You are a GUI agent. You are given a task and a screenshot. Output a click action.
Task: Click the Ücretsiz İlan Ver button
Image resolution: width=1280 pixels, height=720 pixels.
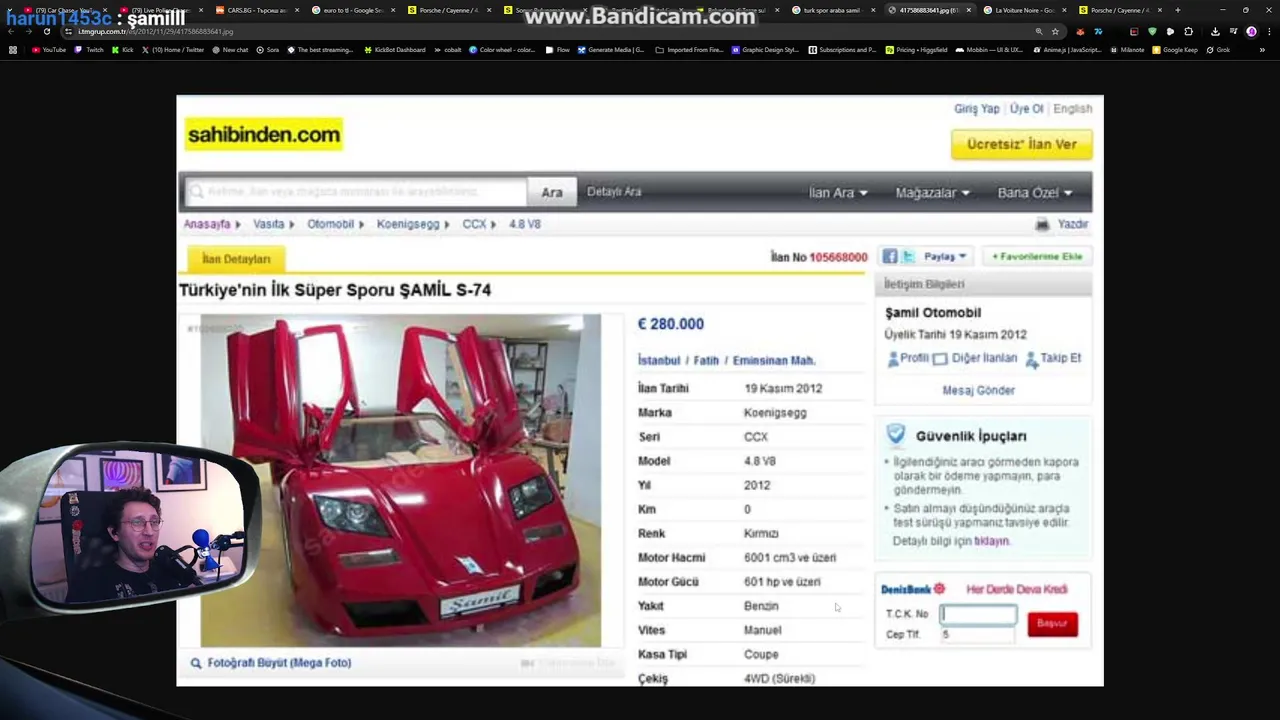pos(1021,144)
